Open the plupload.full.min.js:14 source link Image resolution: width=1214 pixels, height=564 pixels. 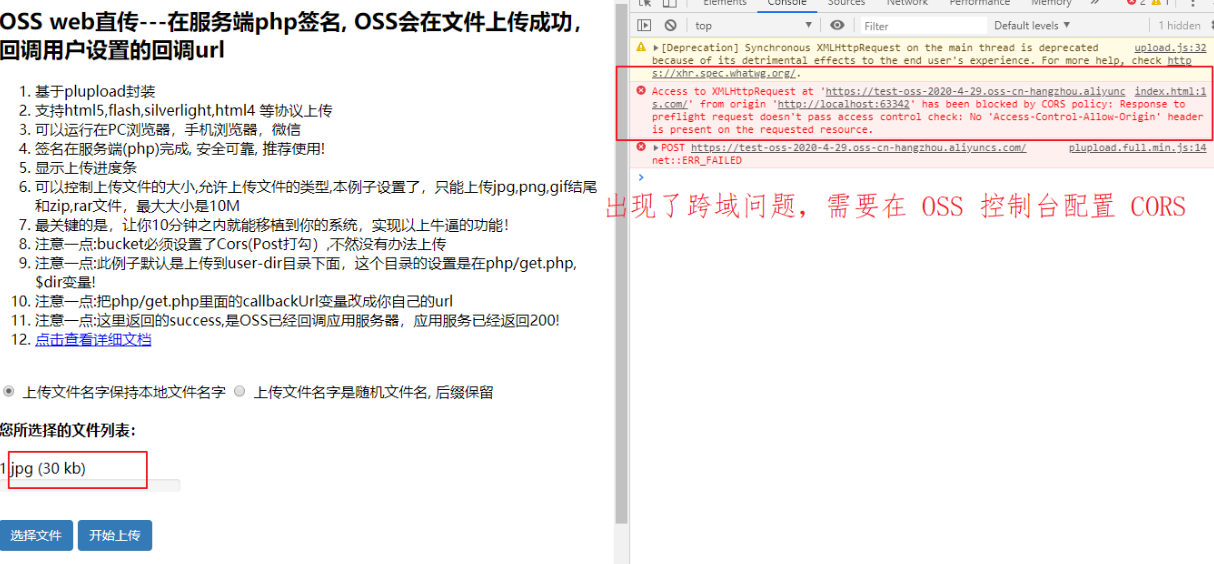click(x=1137, y=147)
